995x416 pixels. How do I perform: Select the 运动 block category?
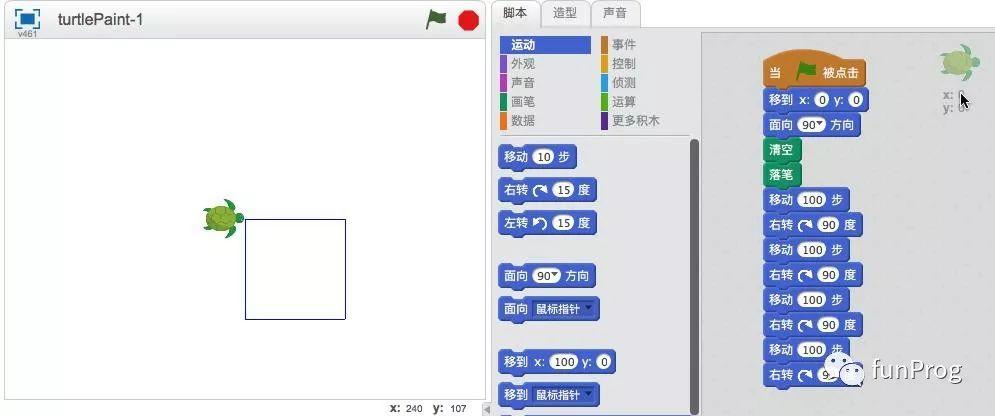coord(545,45)
